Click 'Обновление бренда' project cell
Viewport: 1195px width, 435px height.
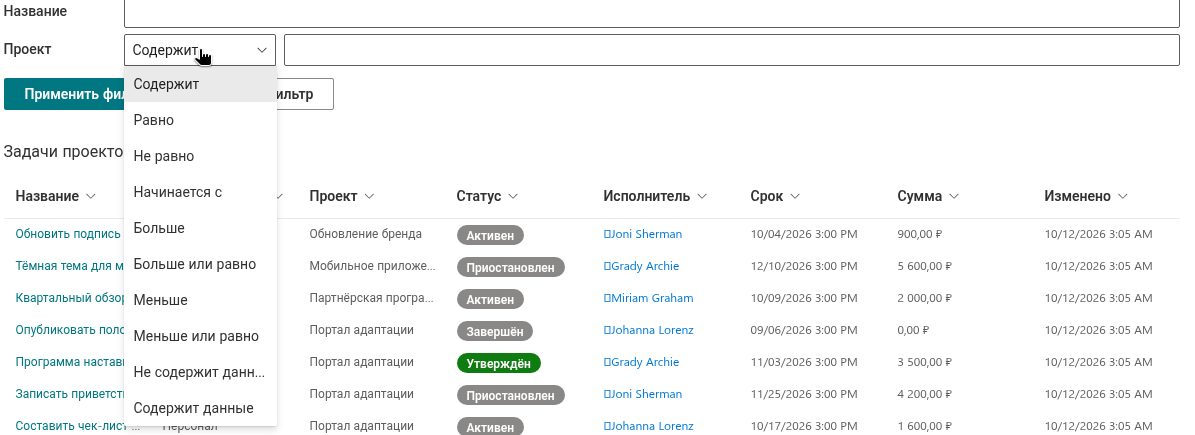[x=366, y=234]
